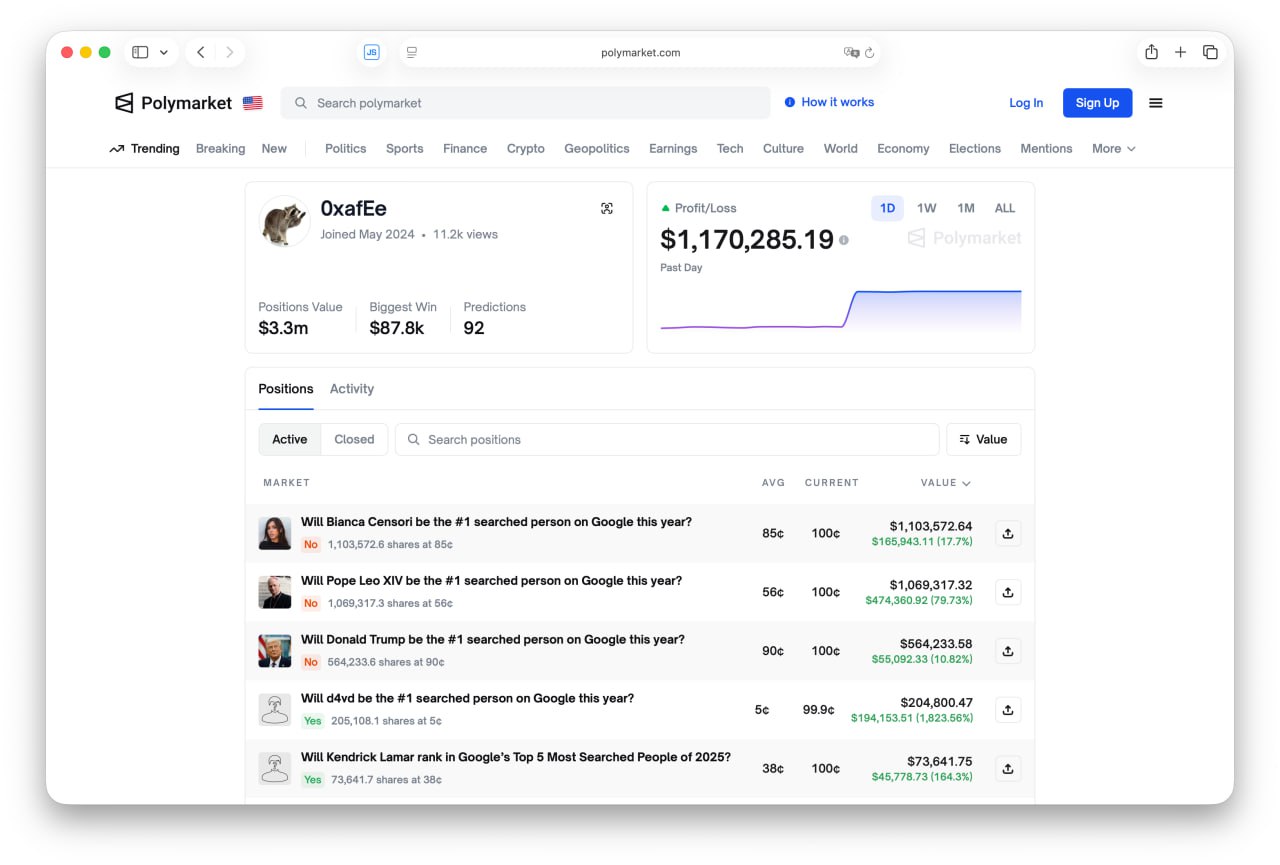Screen dimensions: 1280x865
Task: Click the hamburger menu icon top right
Action: pyautogui.click(x=1156, y=102)
